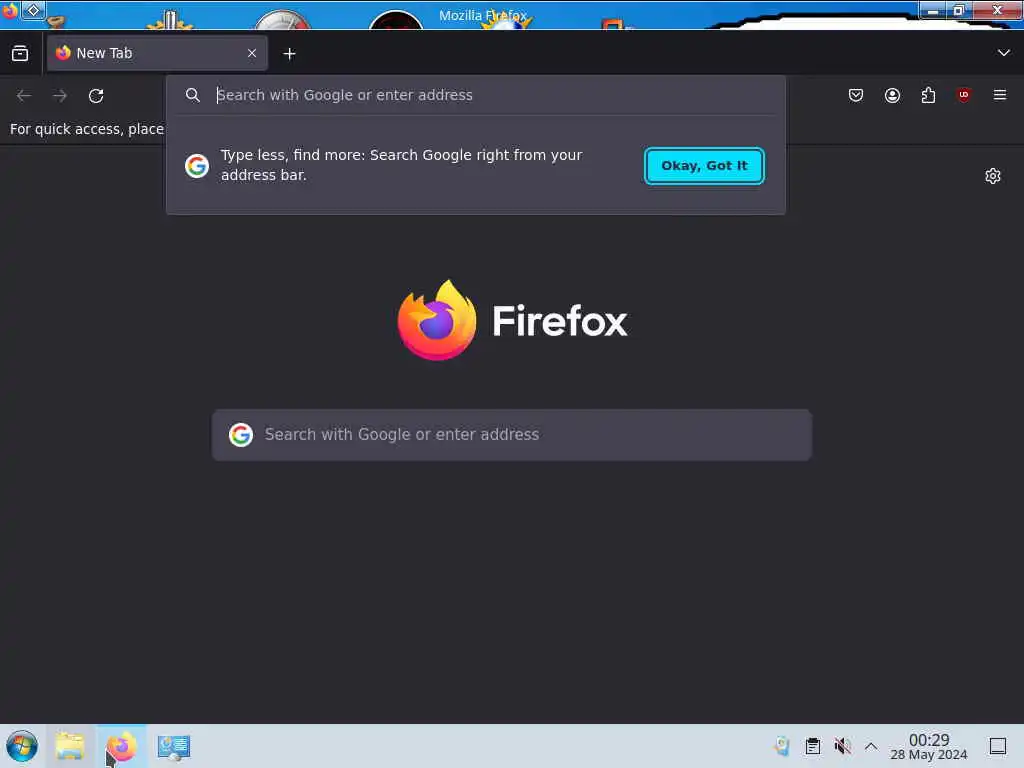Image resolution: width=1024 pixels, height=768 pixels.
Task: Open New Tab personalize gear icon
Action: (993, 176)
